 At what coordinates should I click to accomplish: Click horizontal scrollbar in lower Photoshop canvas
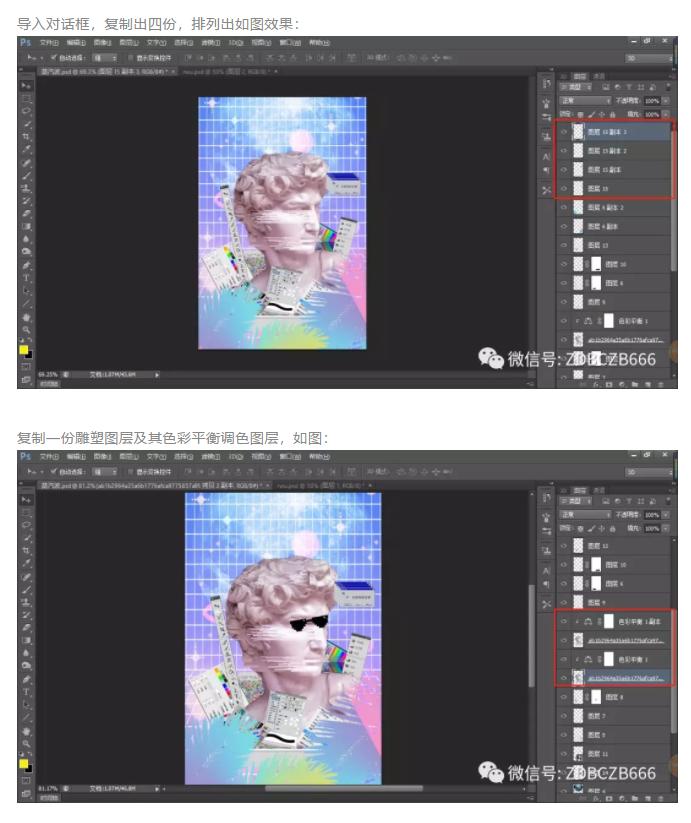344,788
